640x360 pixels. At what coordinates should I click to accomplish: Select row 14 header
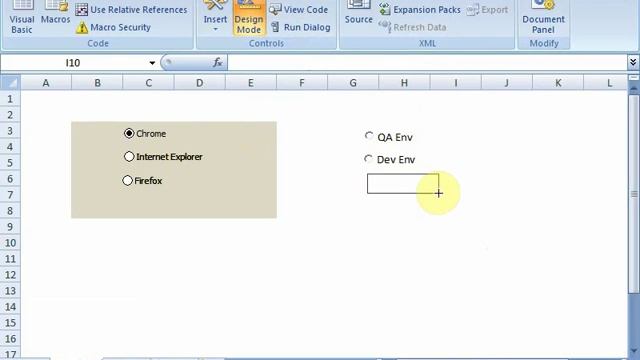click(10, 307)
